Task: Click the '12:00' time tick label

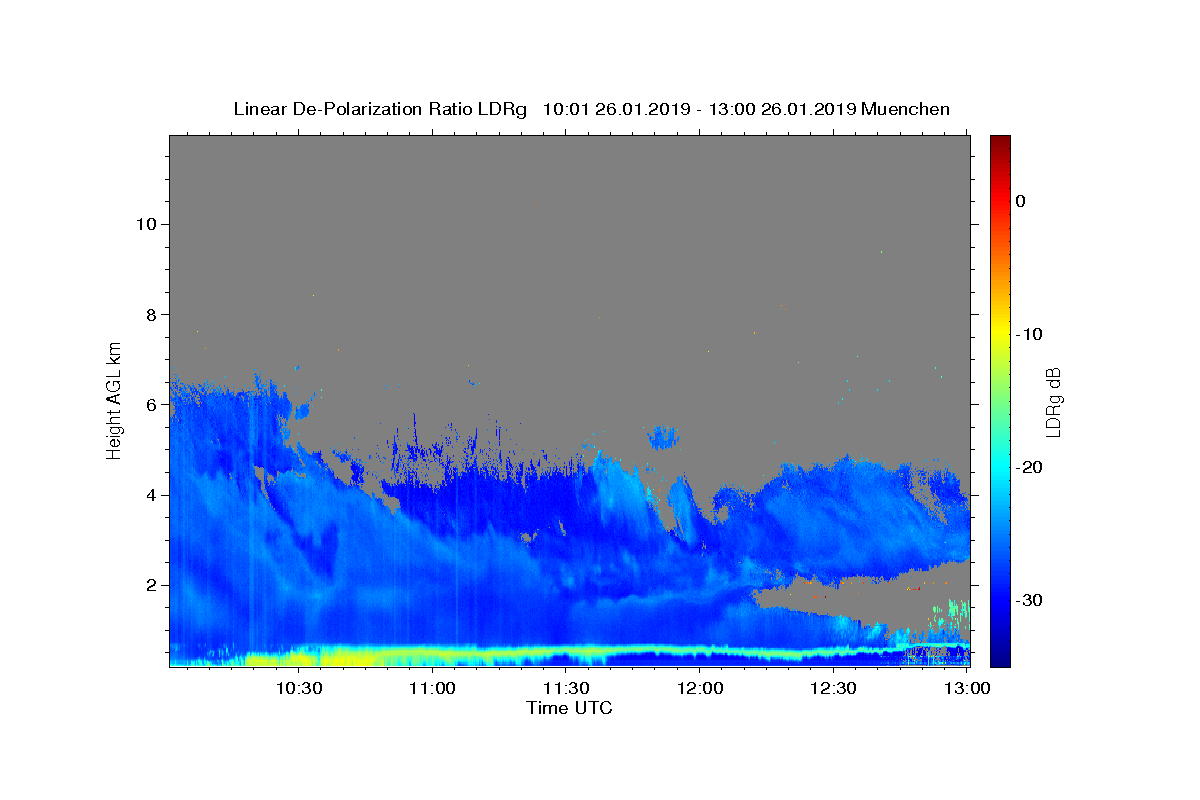Action: click(x=700, y=688)
